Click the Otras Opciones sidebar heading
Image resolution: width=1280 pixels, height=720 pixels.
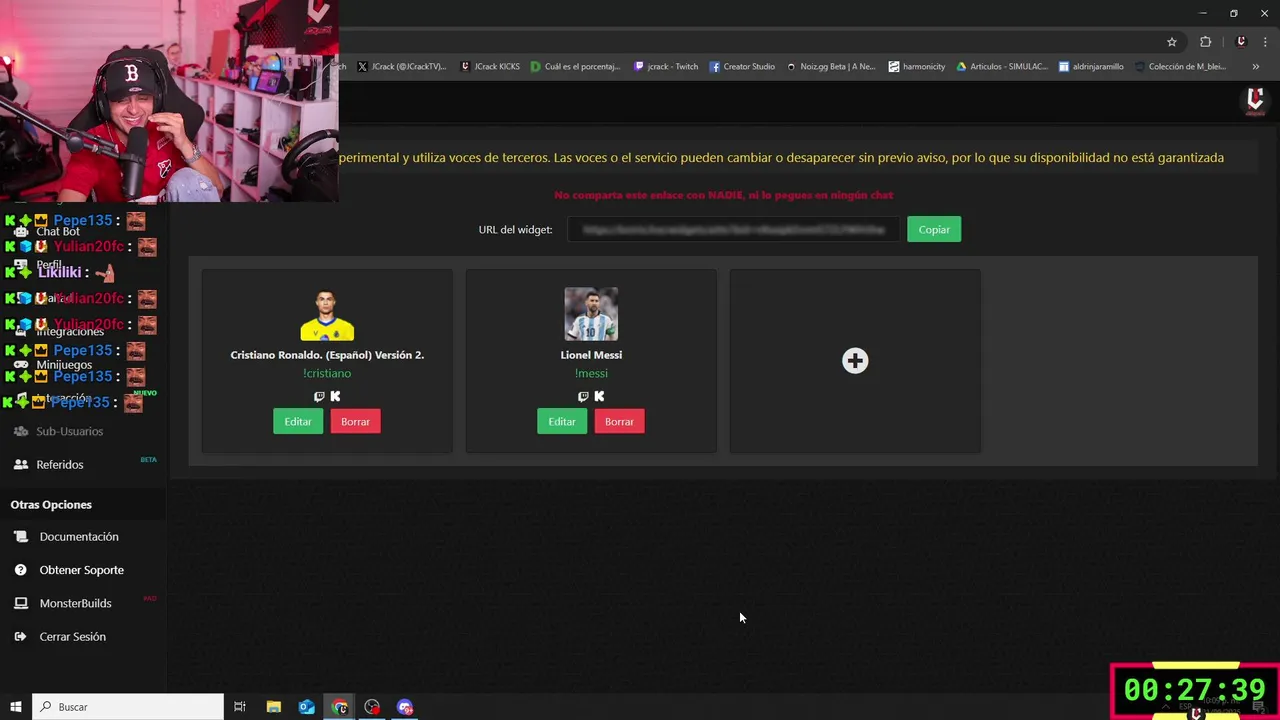[51, 505]
